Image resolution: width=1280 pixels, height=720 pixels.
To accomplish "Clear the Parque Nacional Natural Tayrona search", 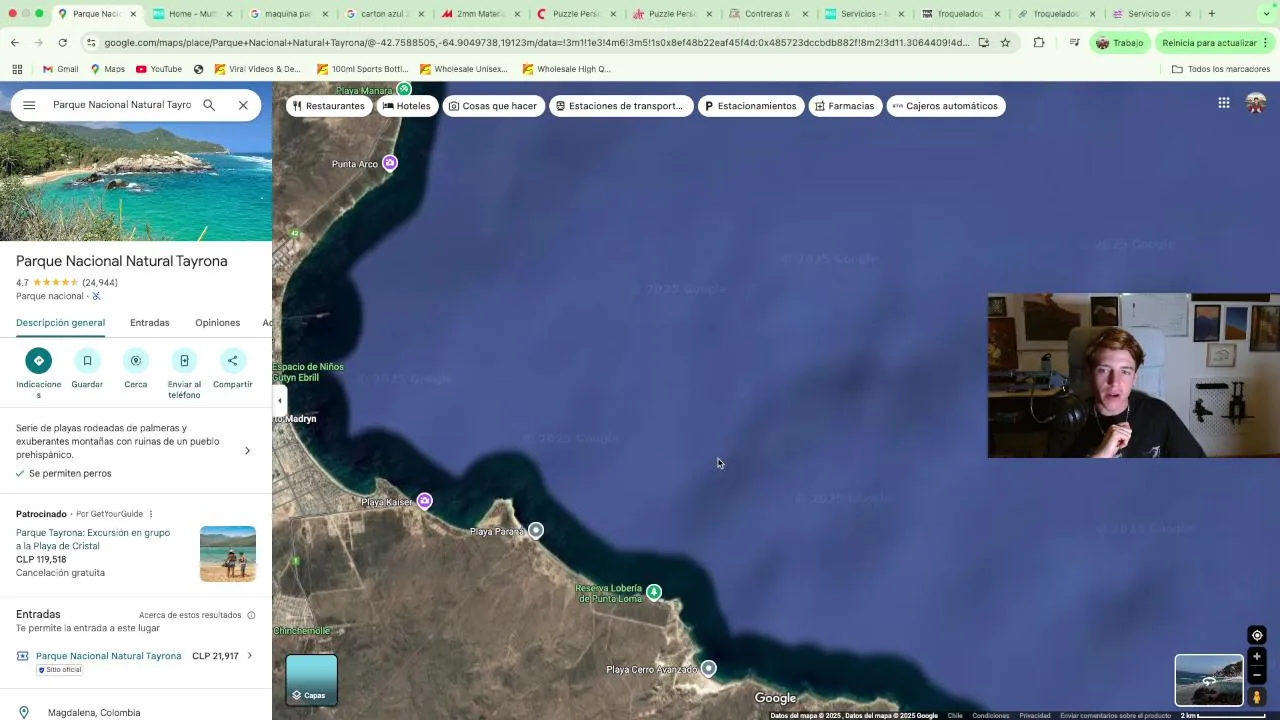I will click(243, 105).
